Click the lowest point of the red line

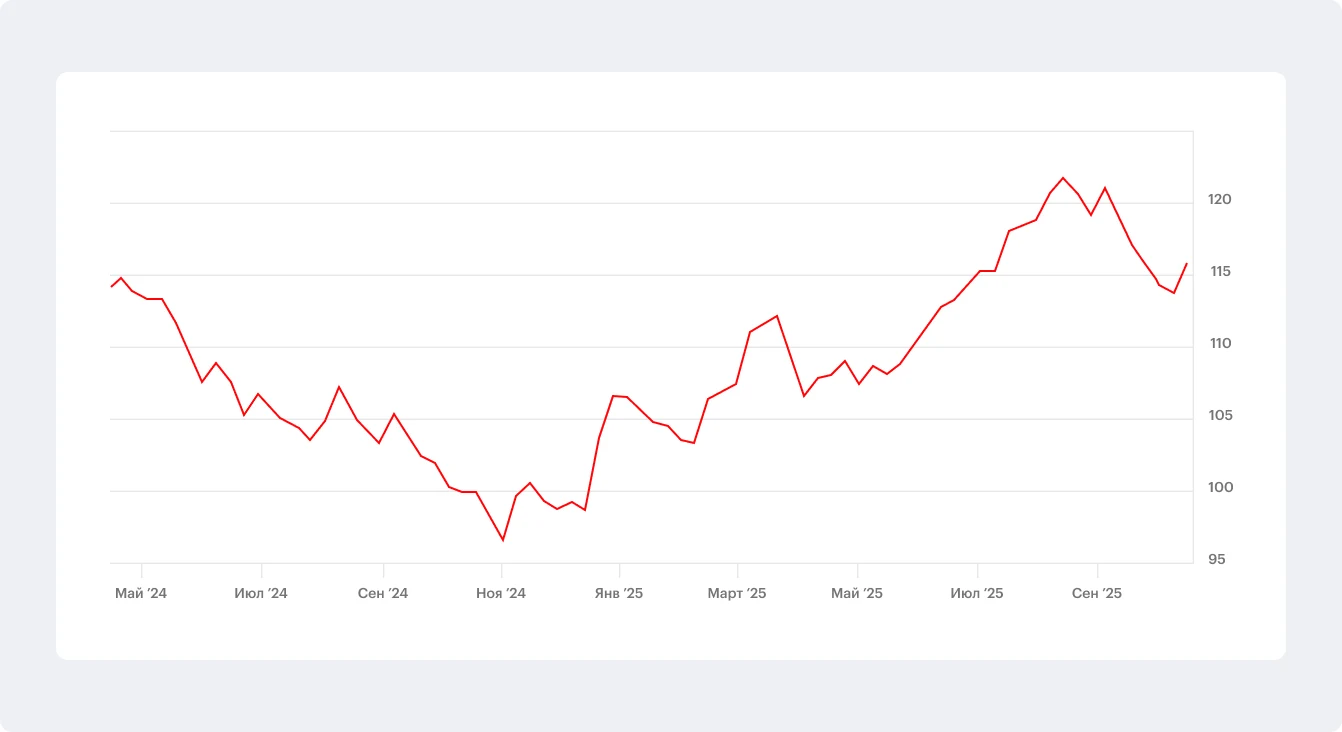point(503,540)
